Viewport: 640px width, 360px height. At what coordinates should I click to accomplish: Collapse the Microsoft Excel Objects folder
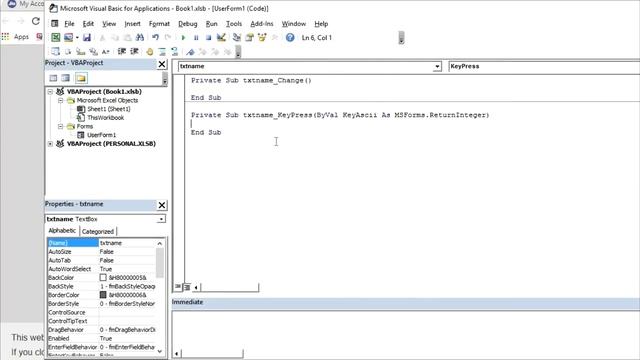click(x=60, y=100)
